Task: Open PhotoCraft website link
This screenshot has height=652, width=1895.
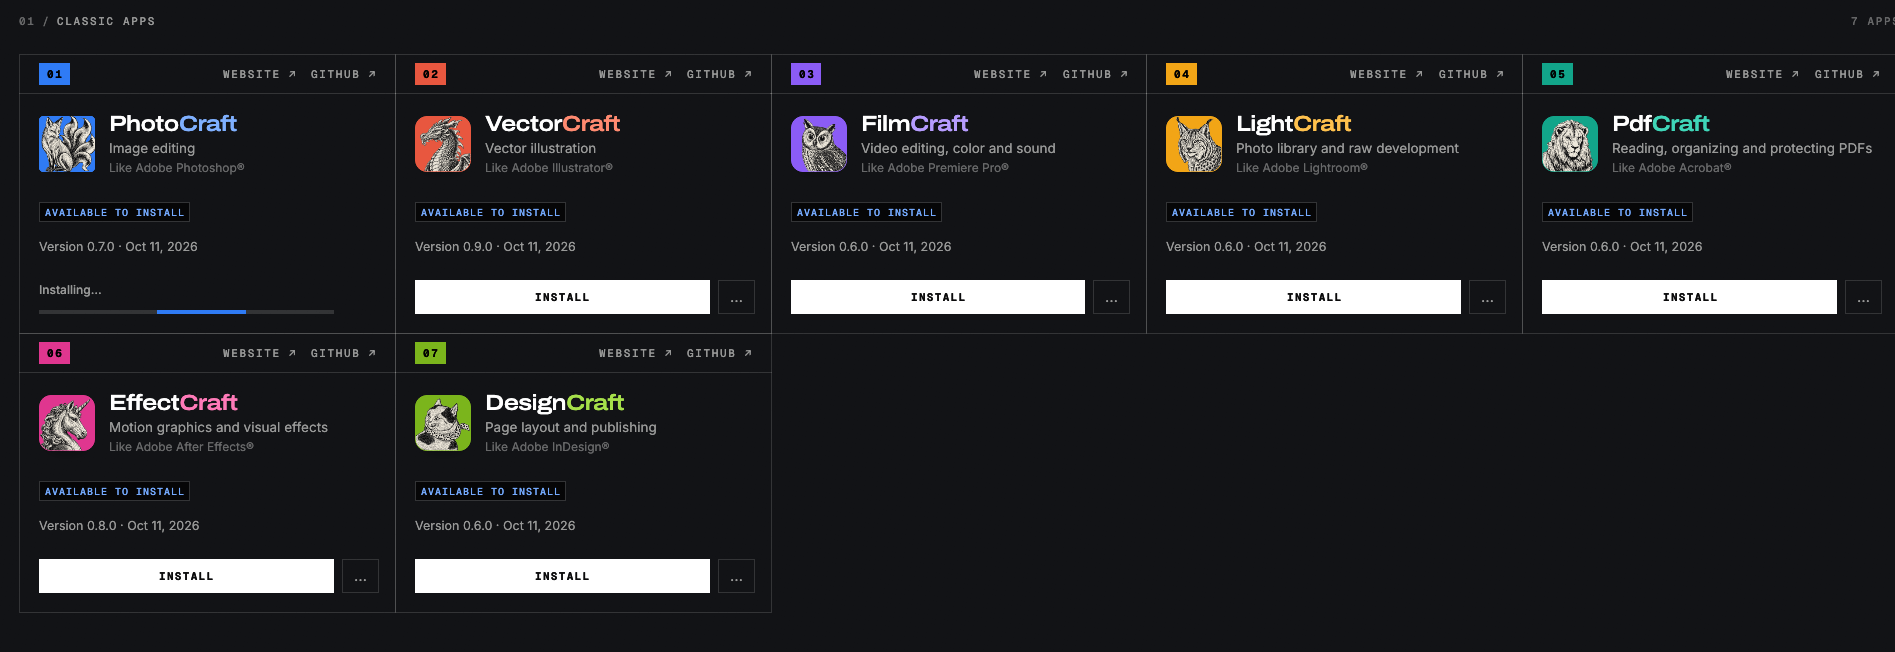Action: pos(259,74)
